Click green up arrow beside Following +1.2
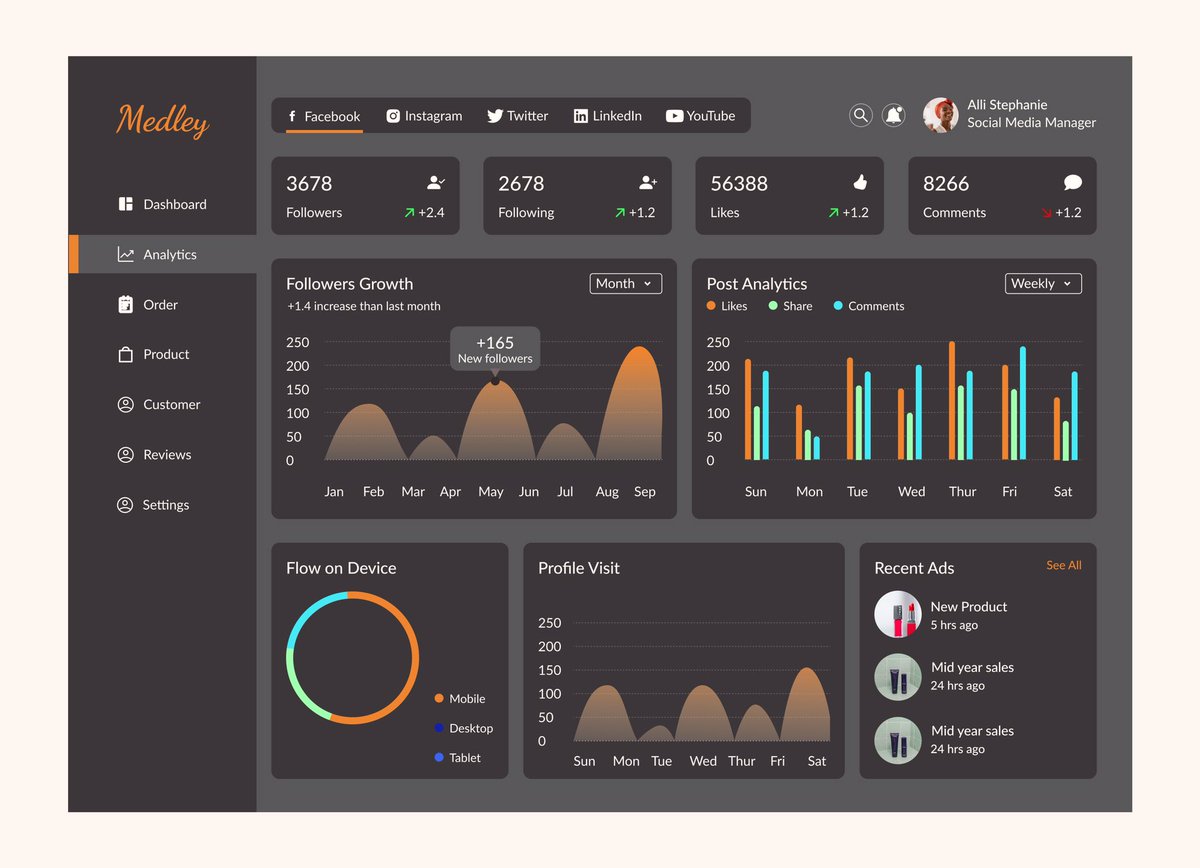The image size is (1200, 868). (x=621, y=213)
